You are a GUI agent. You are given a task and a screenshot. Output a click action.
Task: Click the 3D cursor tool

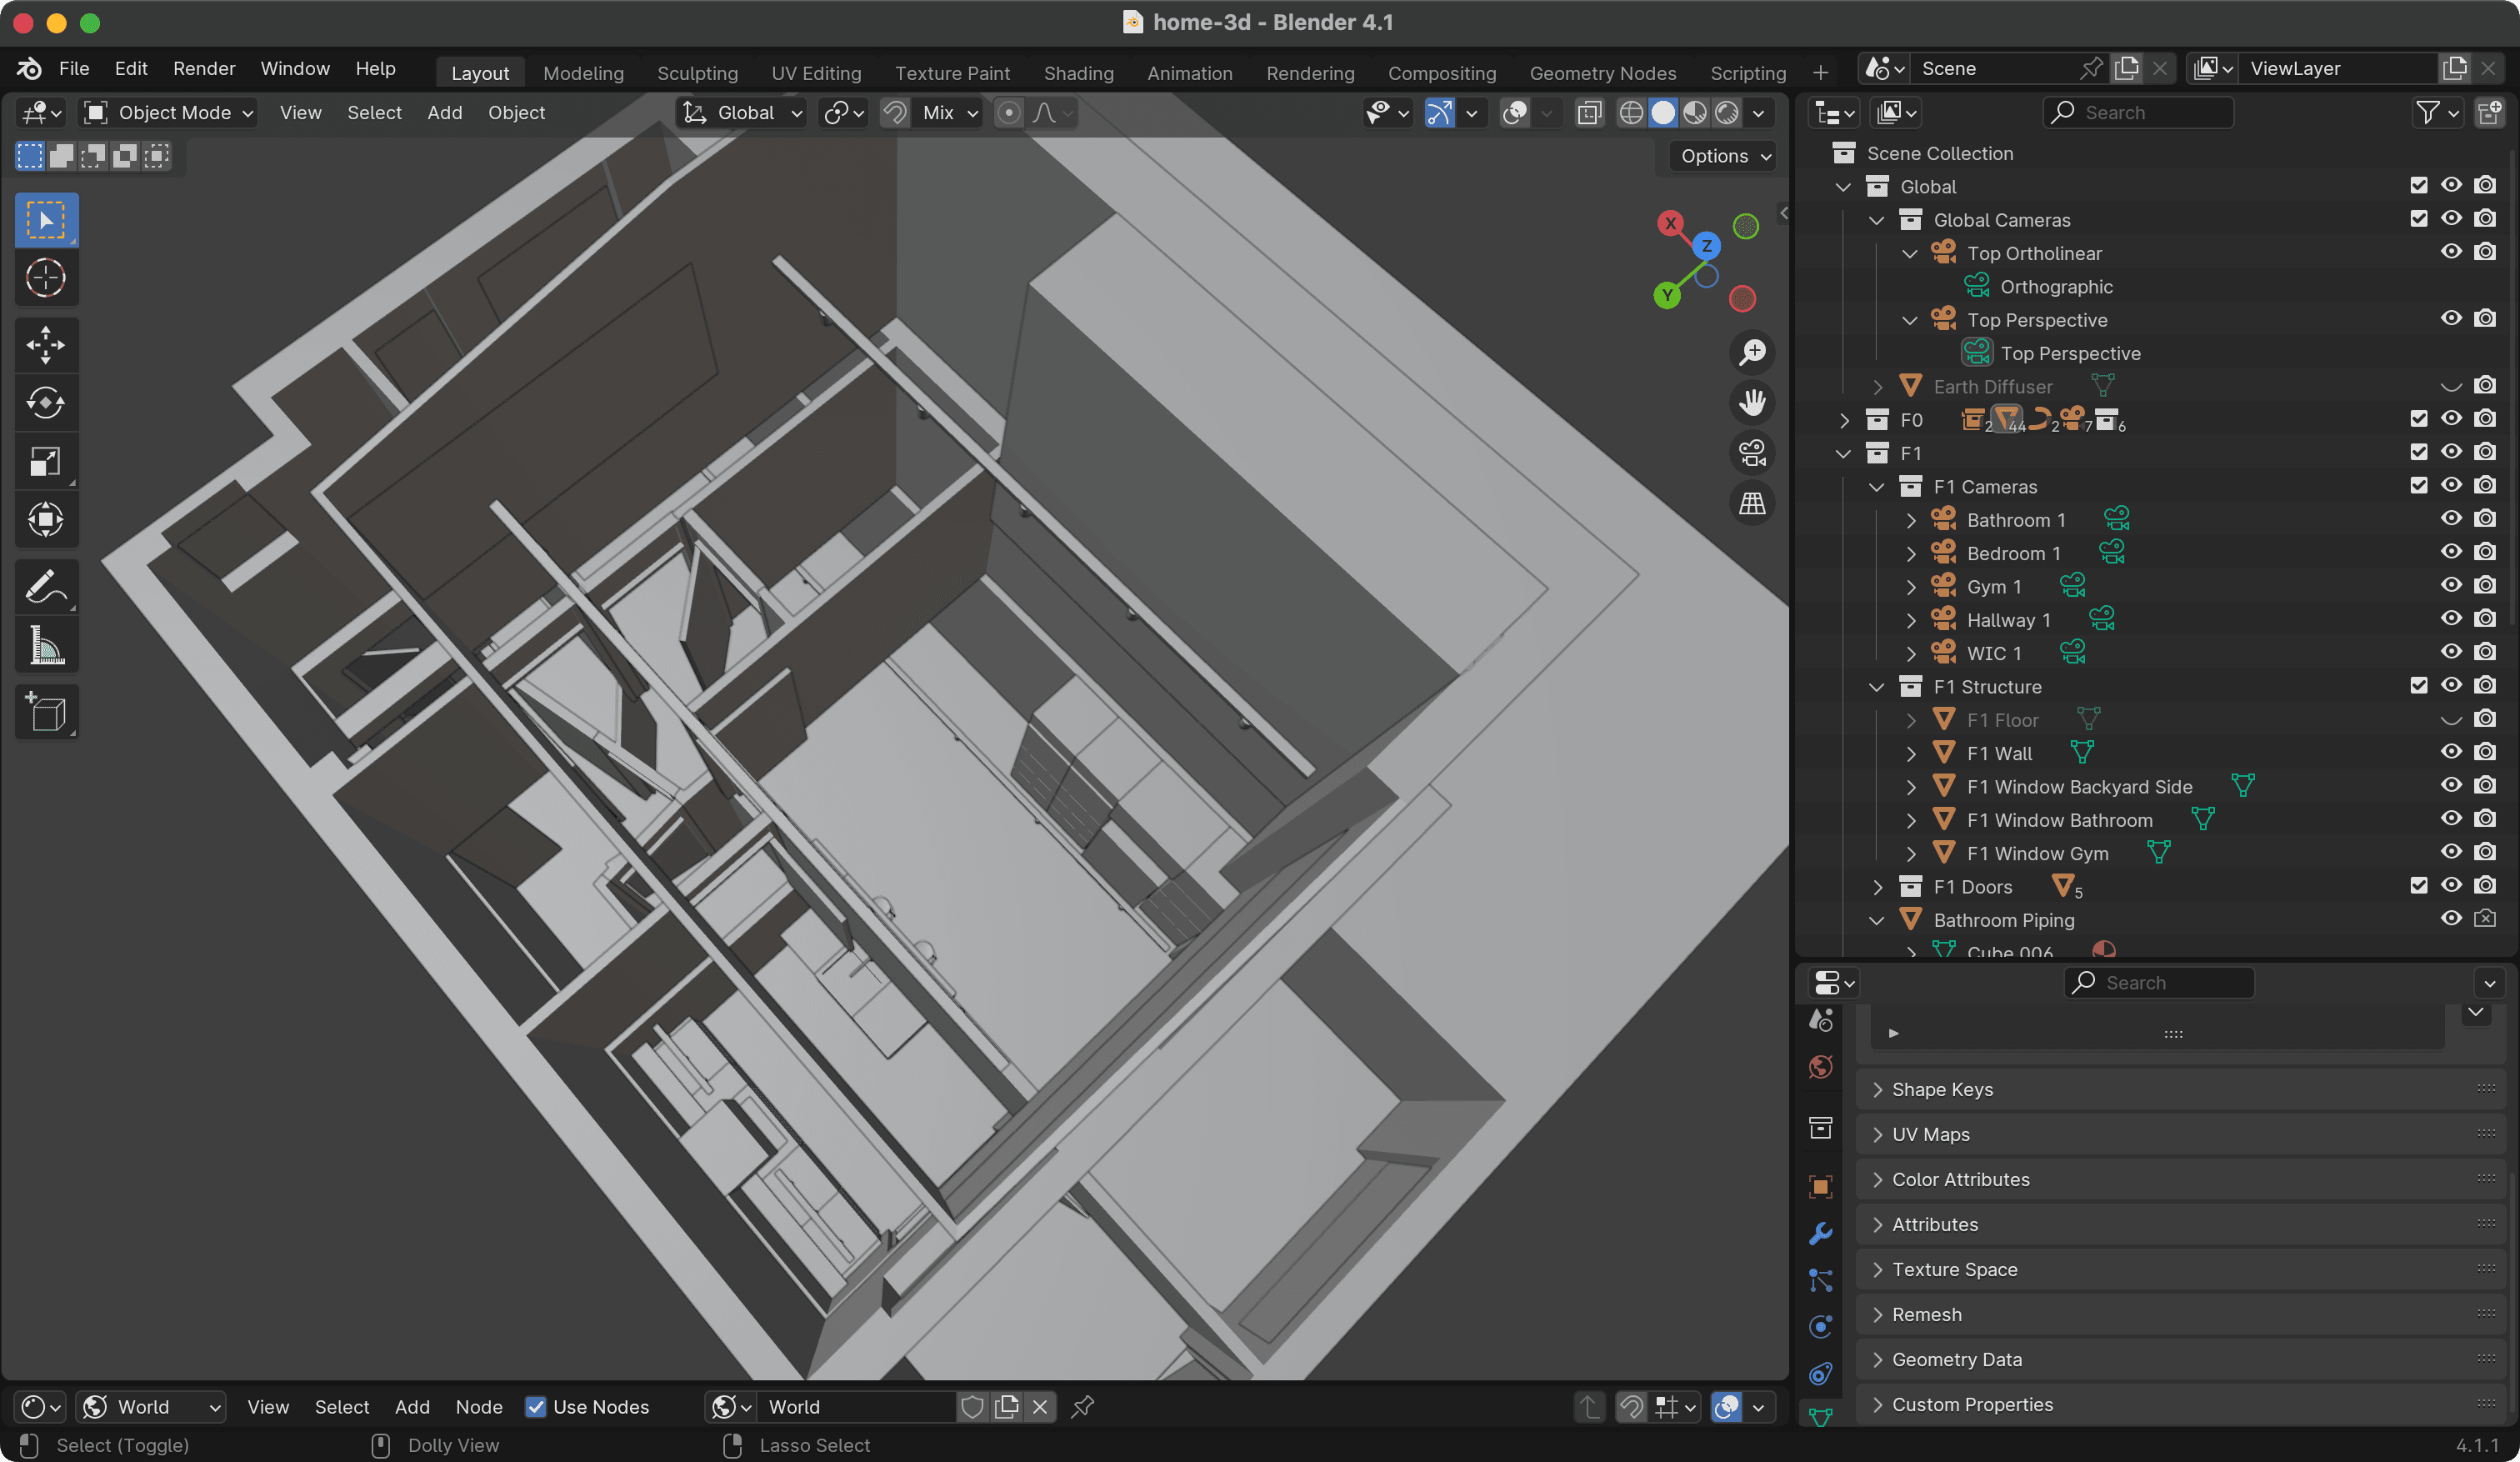tap(45, 278)
